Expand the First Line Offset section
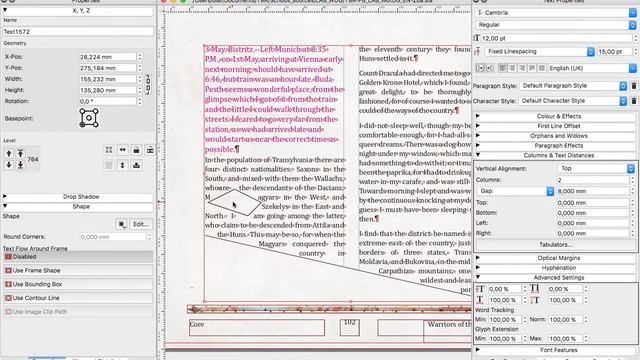The width and height of the screenshot is (640, 360). coord(555,126)
